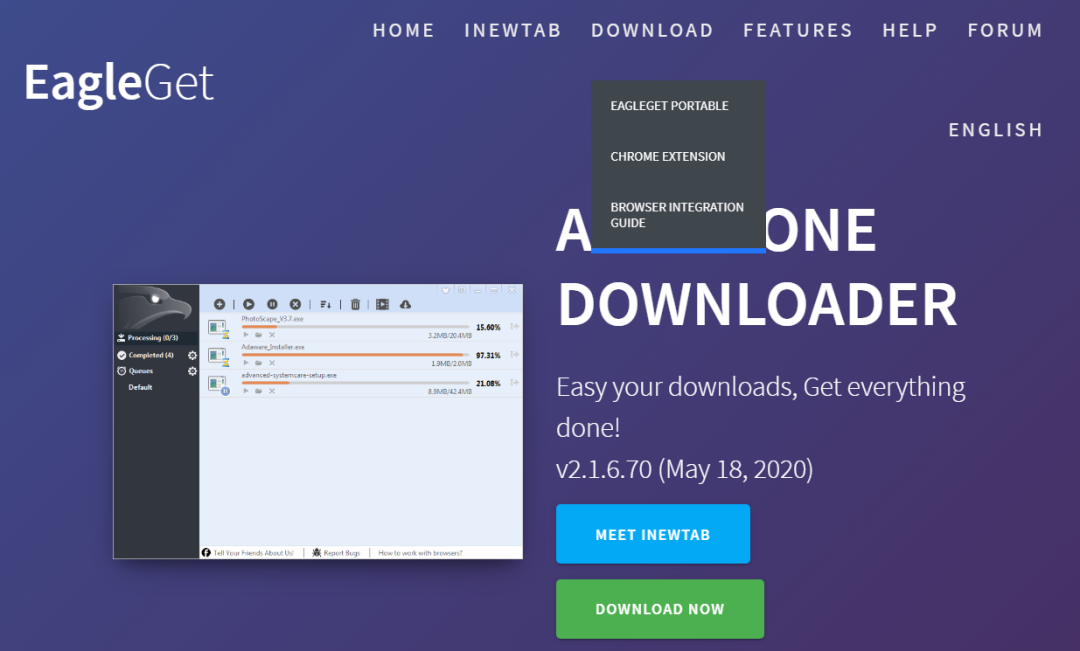Image resolution: width=1080 pixels, height=651 pixels.
Task: Click the version v2.1.6.70 text
Action: tap(604, 469)
